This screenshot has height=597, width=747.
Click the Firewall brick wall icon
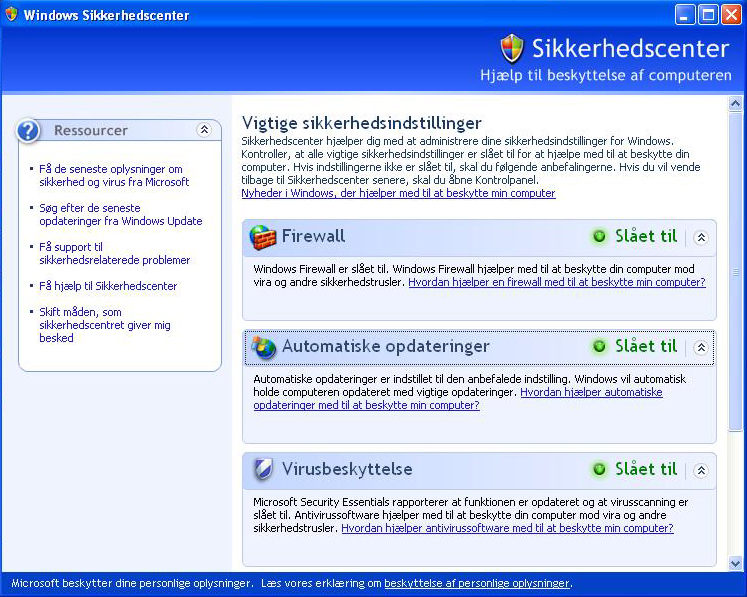263,237
